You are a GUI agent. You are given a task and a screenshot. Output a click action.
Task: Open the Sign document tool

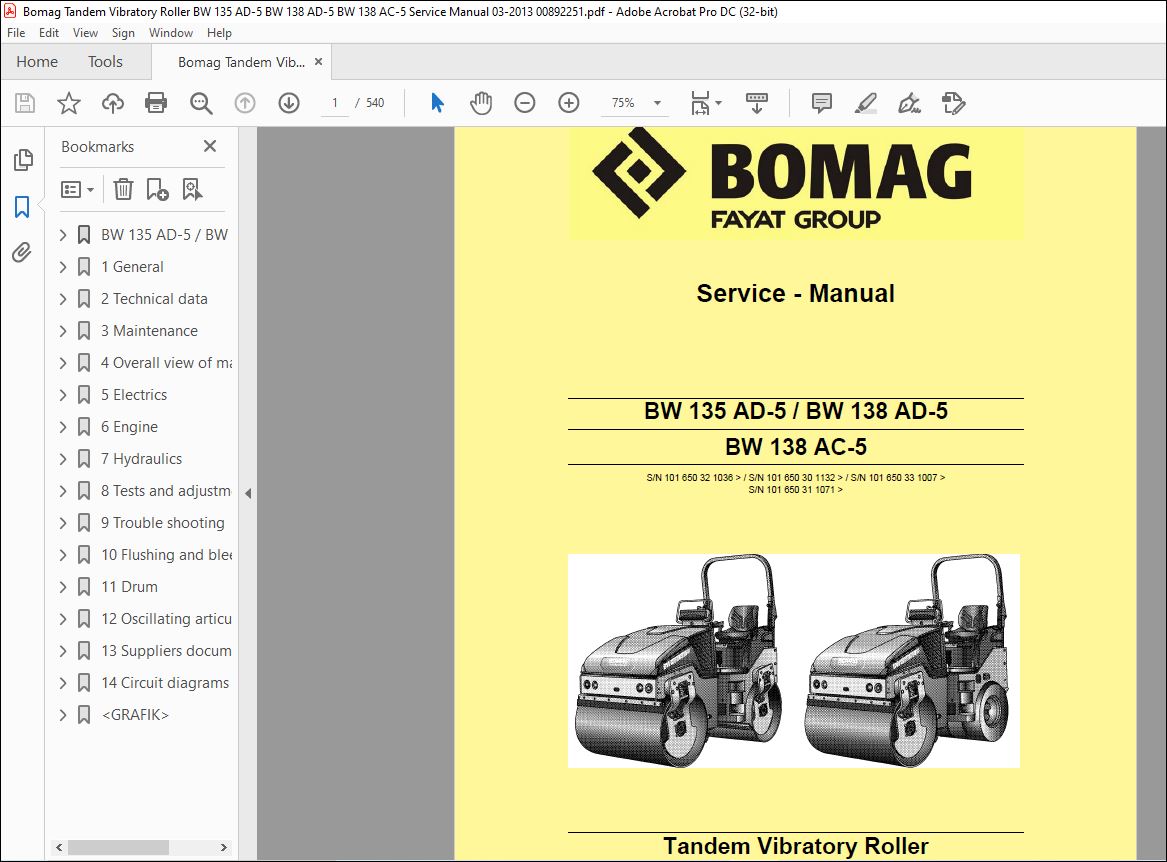pos(909,103)
